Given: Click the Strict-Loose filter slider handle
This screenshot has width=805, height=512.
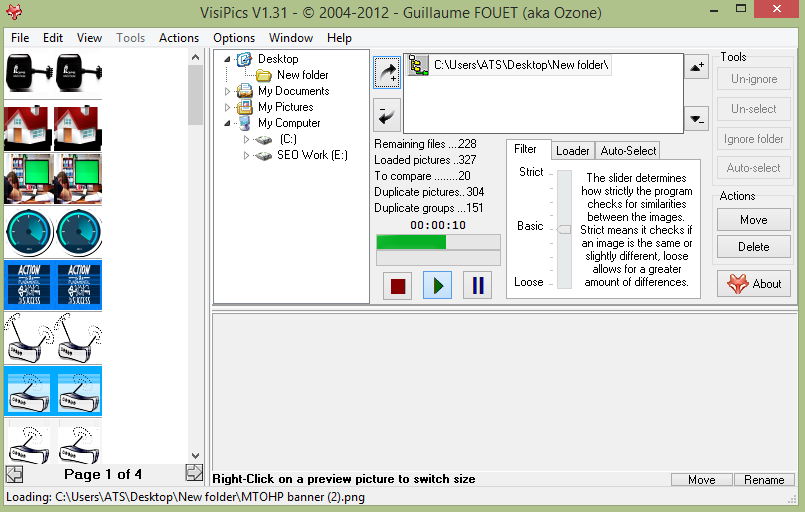Looking at the screenshot, I should click(x=564, y=229).
